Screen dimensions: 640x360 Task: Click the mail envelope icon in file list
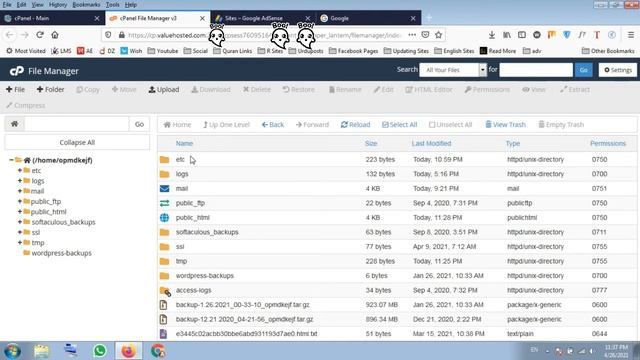[164, 189]
